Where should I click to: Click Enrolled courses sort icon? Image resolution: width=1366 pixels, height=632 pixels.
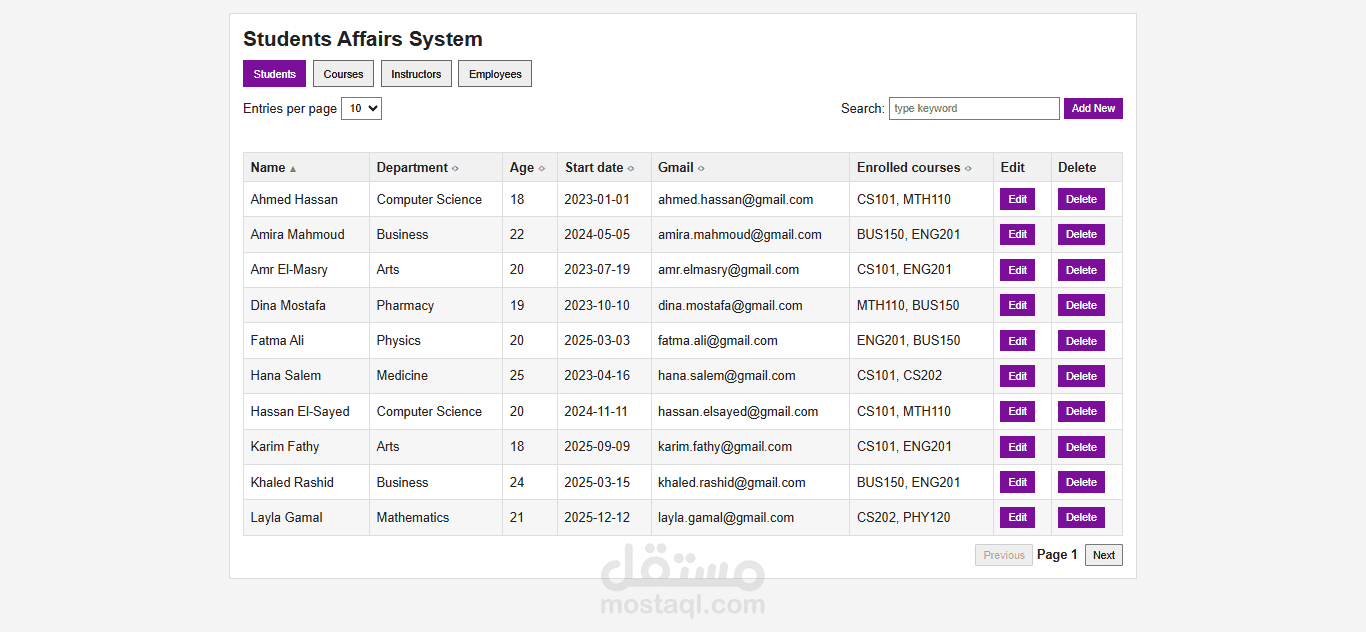point(968,168)
